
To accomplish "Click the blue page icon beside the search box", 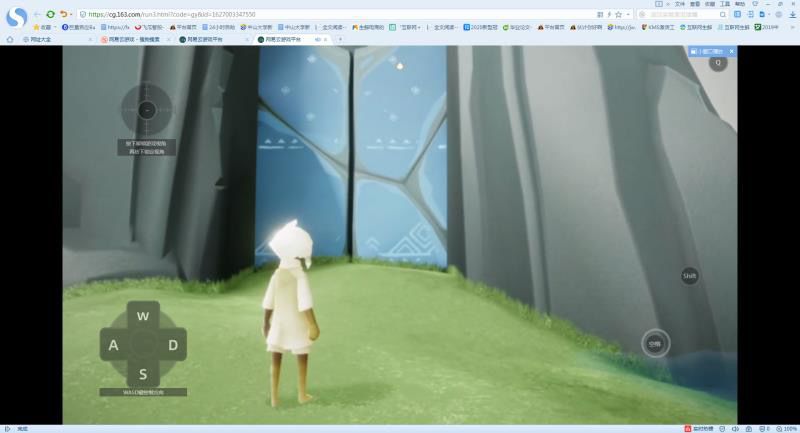I will 737,14.
